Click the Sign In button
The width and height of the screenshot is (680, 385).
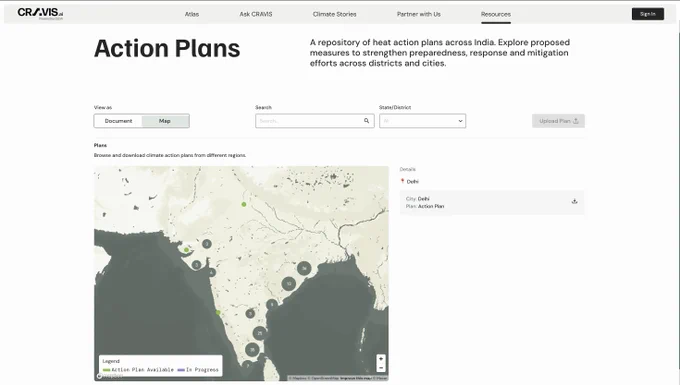point(647,14)
